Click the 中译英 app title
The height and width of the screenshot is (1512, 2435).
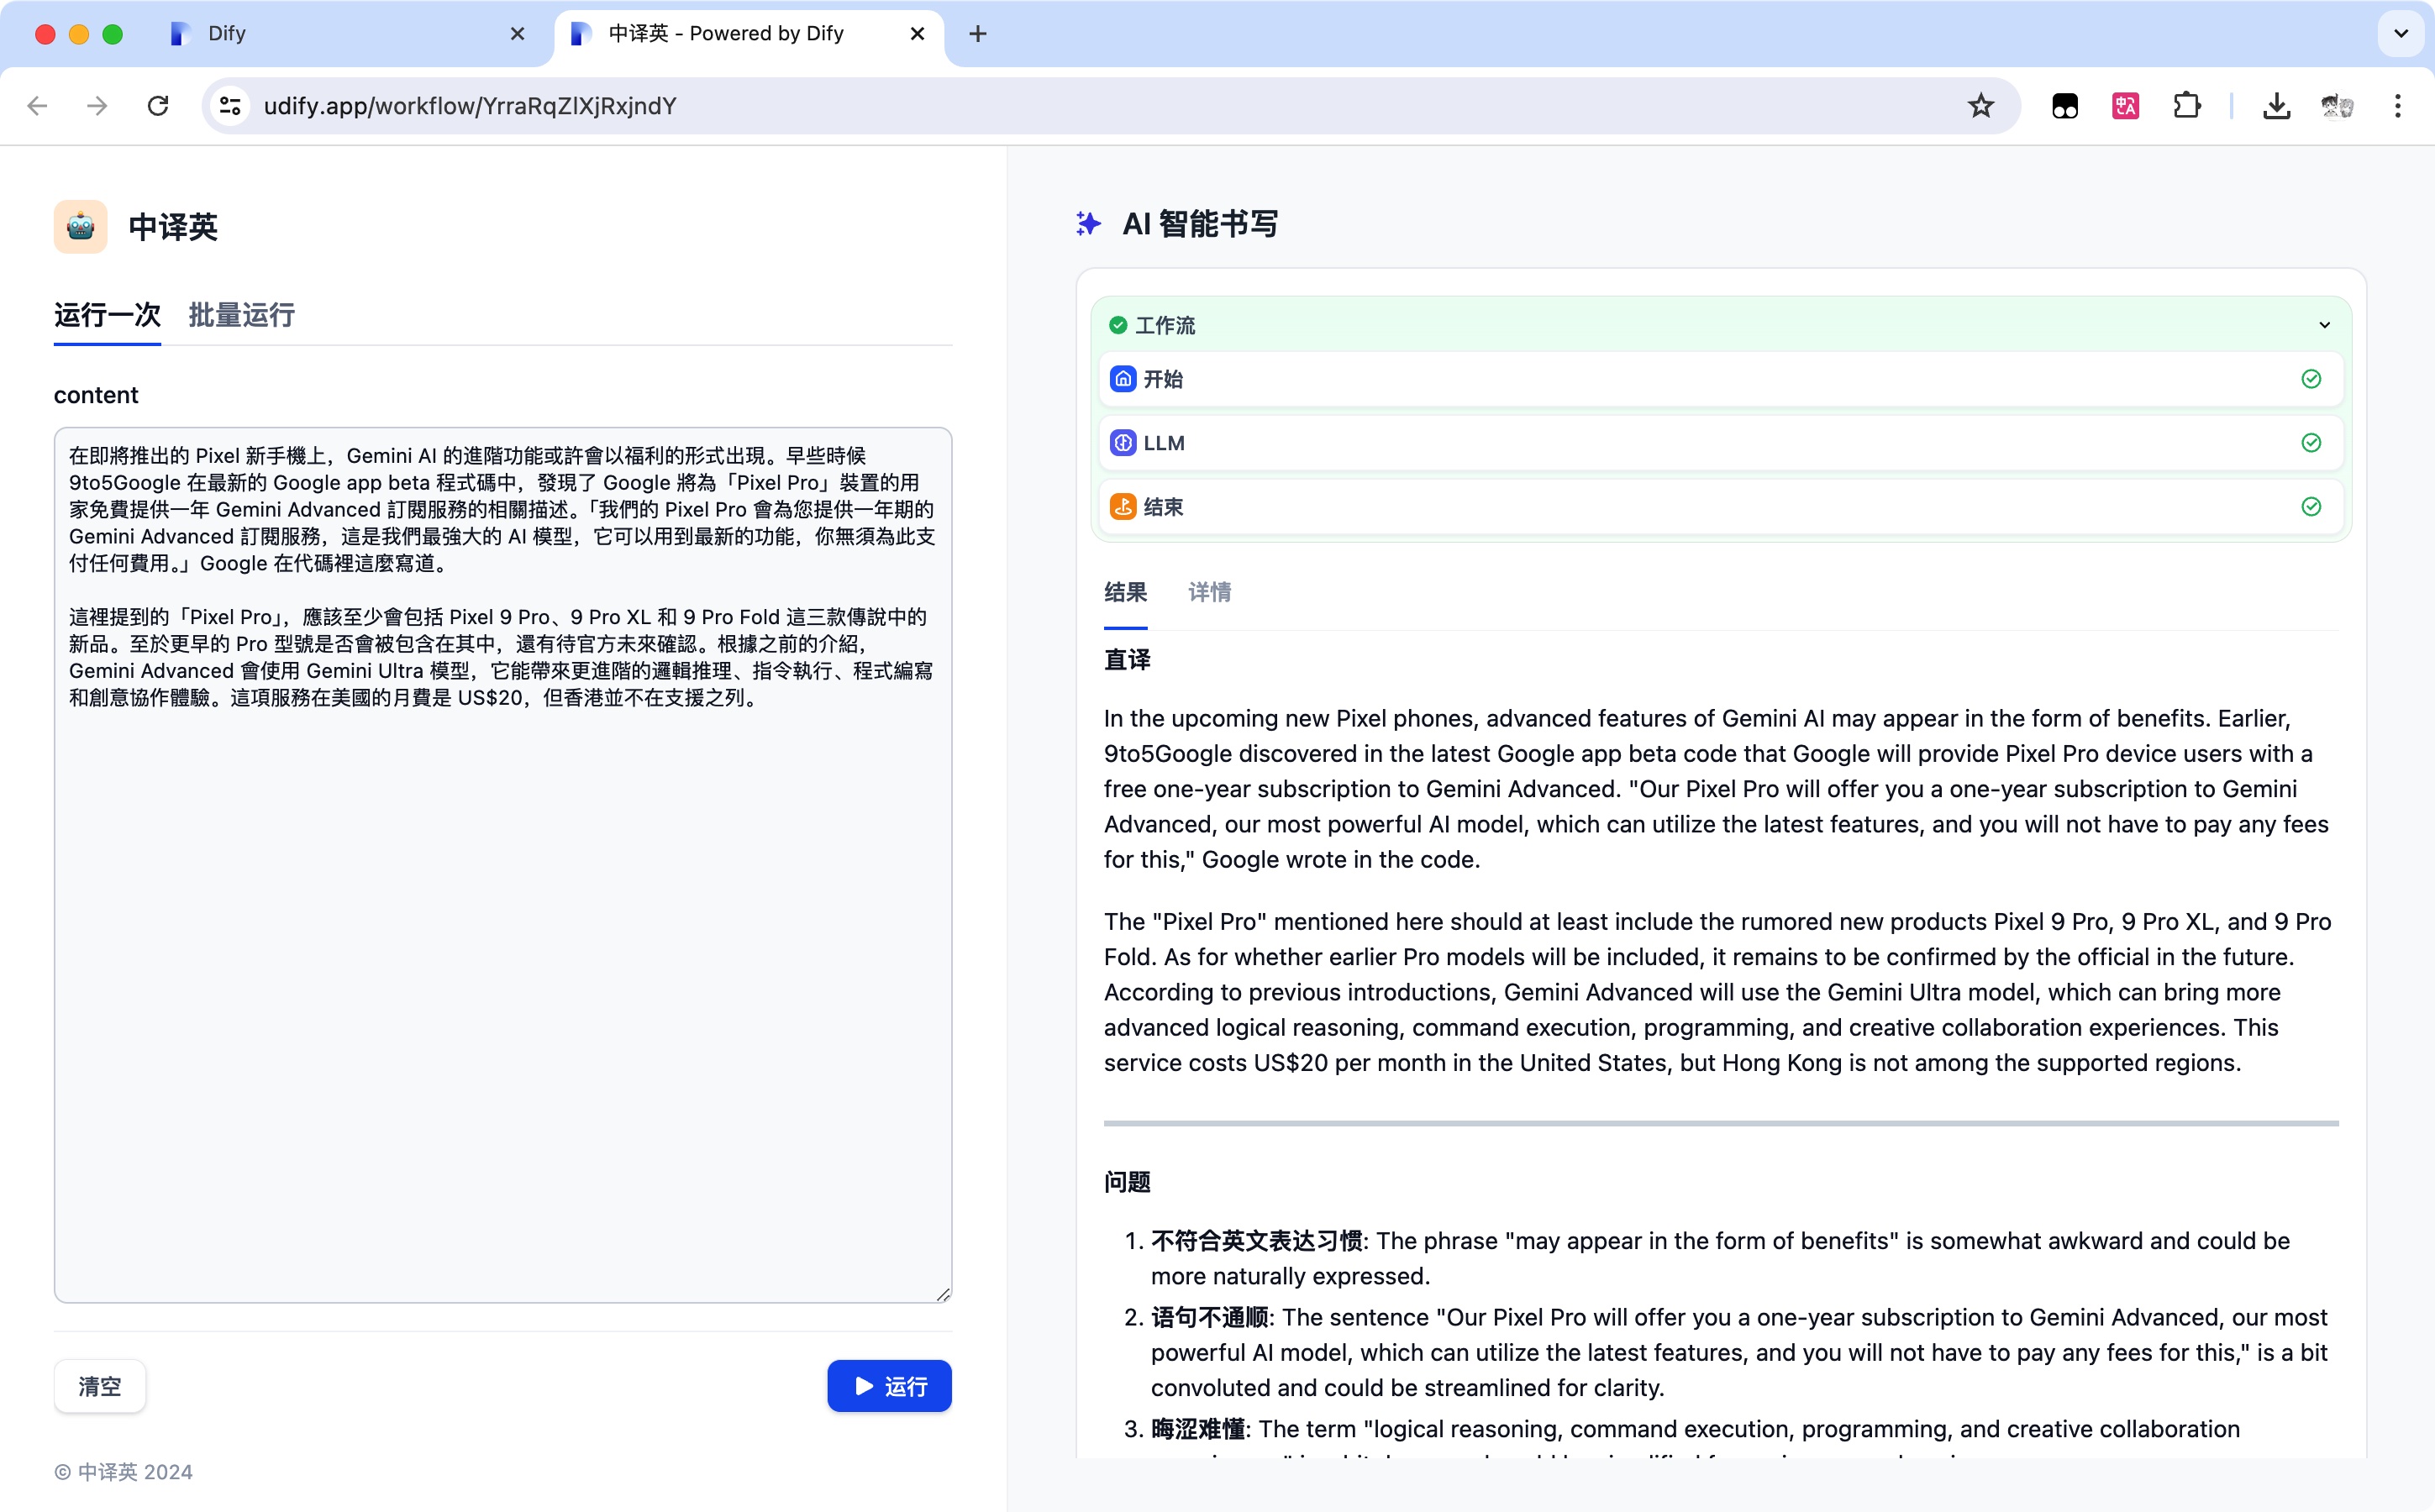point(173,227)
